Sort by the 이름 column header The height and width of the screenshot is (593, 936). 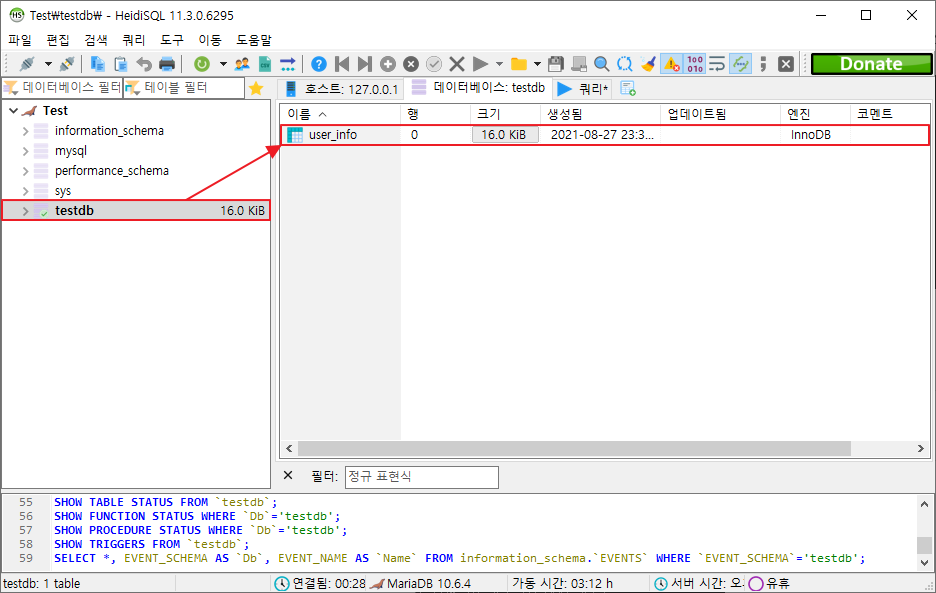(340, 113)
